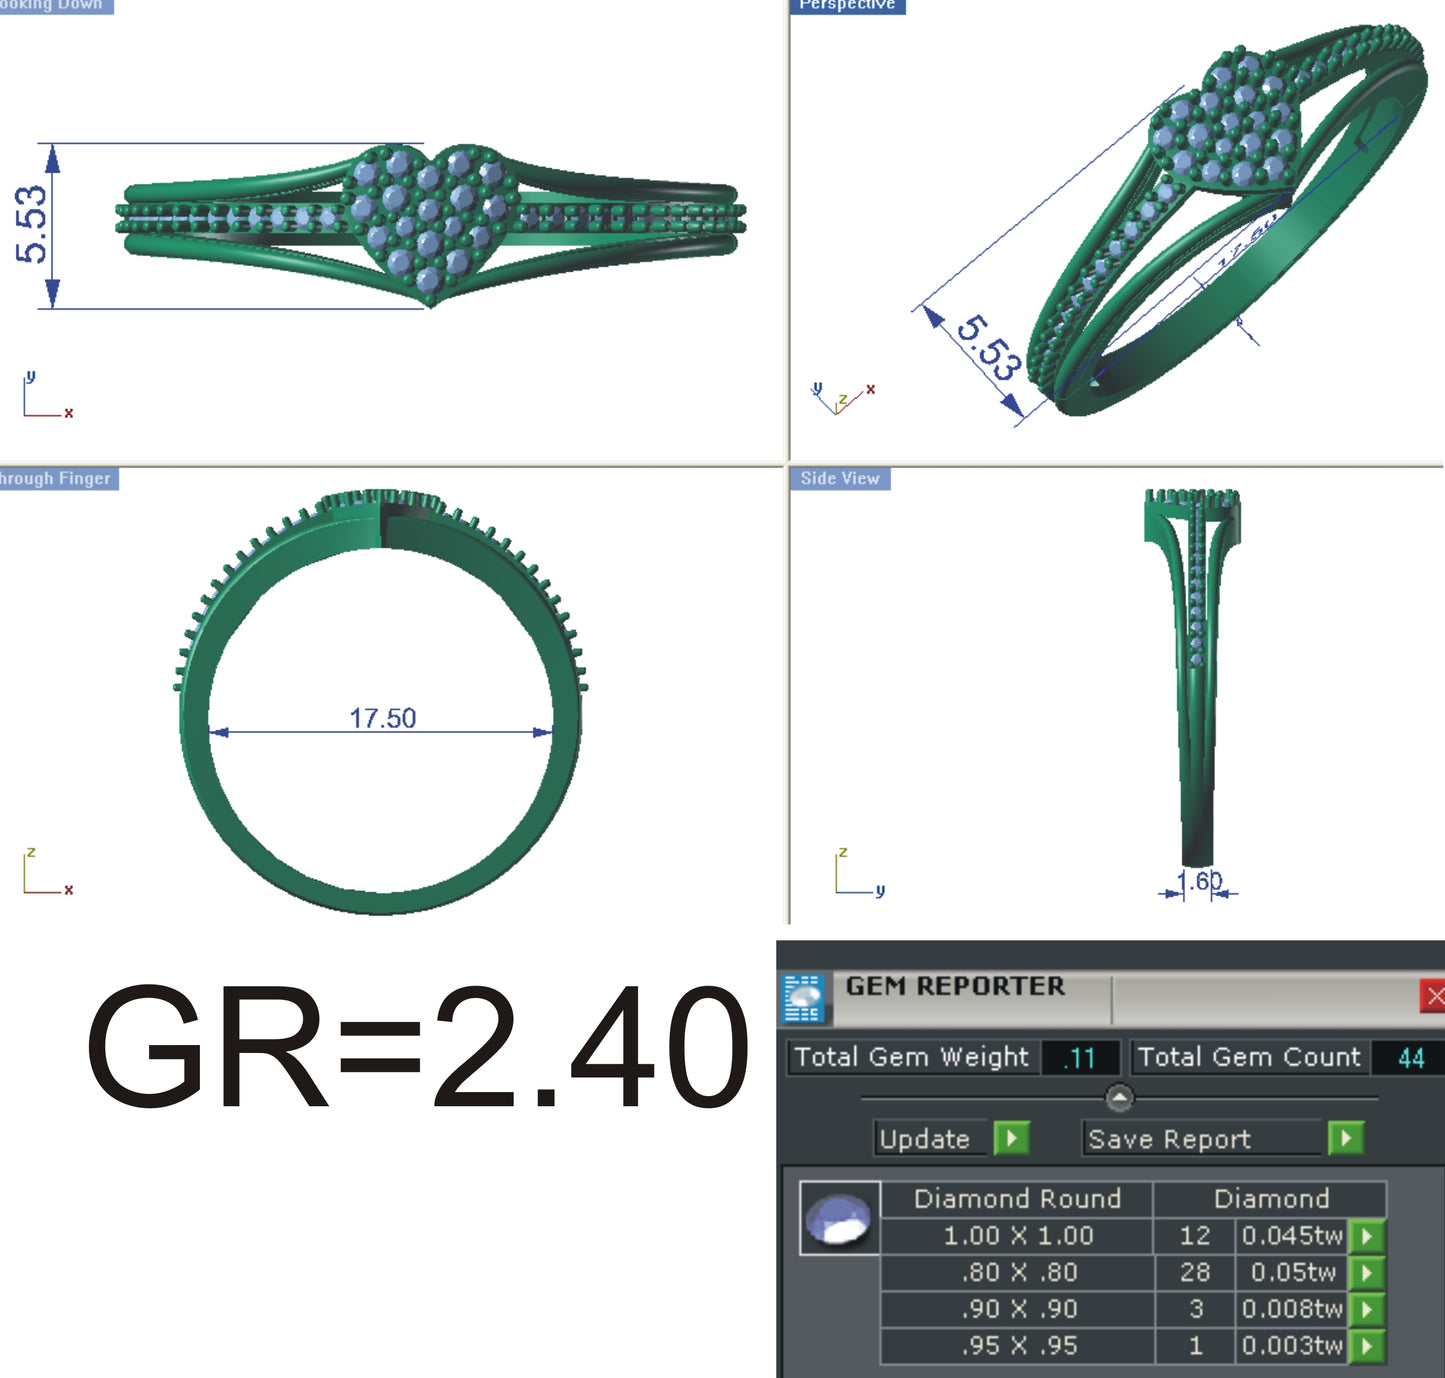Image resolution: width=1445 pixels, height=1378 pixels.
Task: Click the heart-shaped gem cluster in Looking Down view
Action: [x=430, y=223]
